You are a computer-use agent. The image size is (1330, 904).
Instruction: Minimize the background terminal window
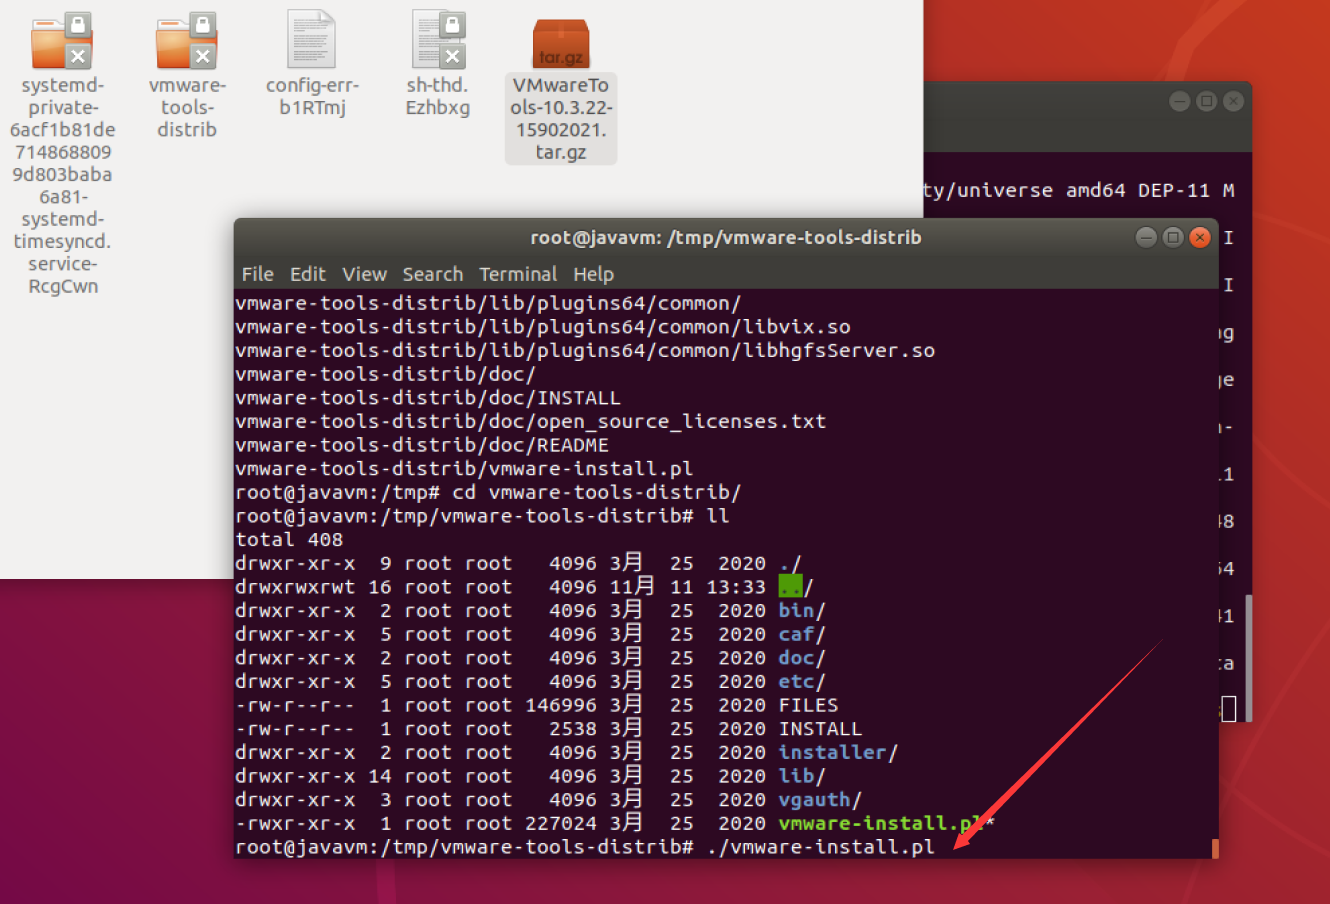coord(1179,101)
